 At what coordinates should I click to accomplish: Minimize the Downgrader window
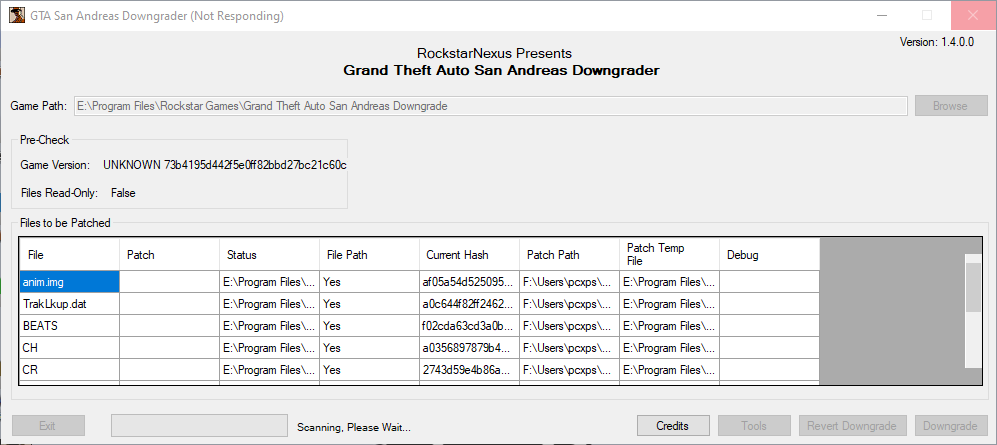[883, 16]
